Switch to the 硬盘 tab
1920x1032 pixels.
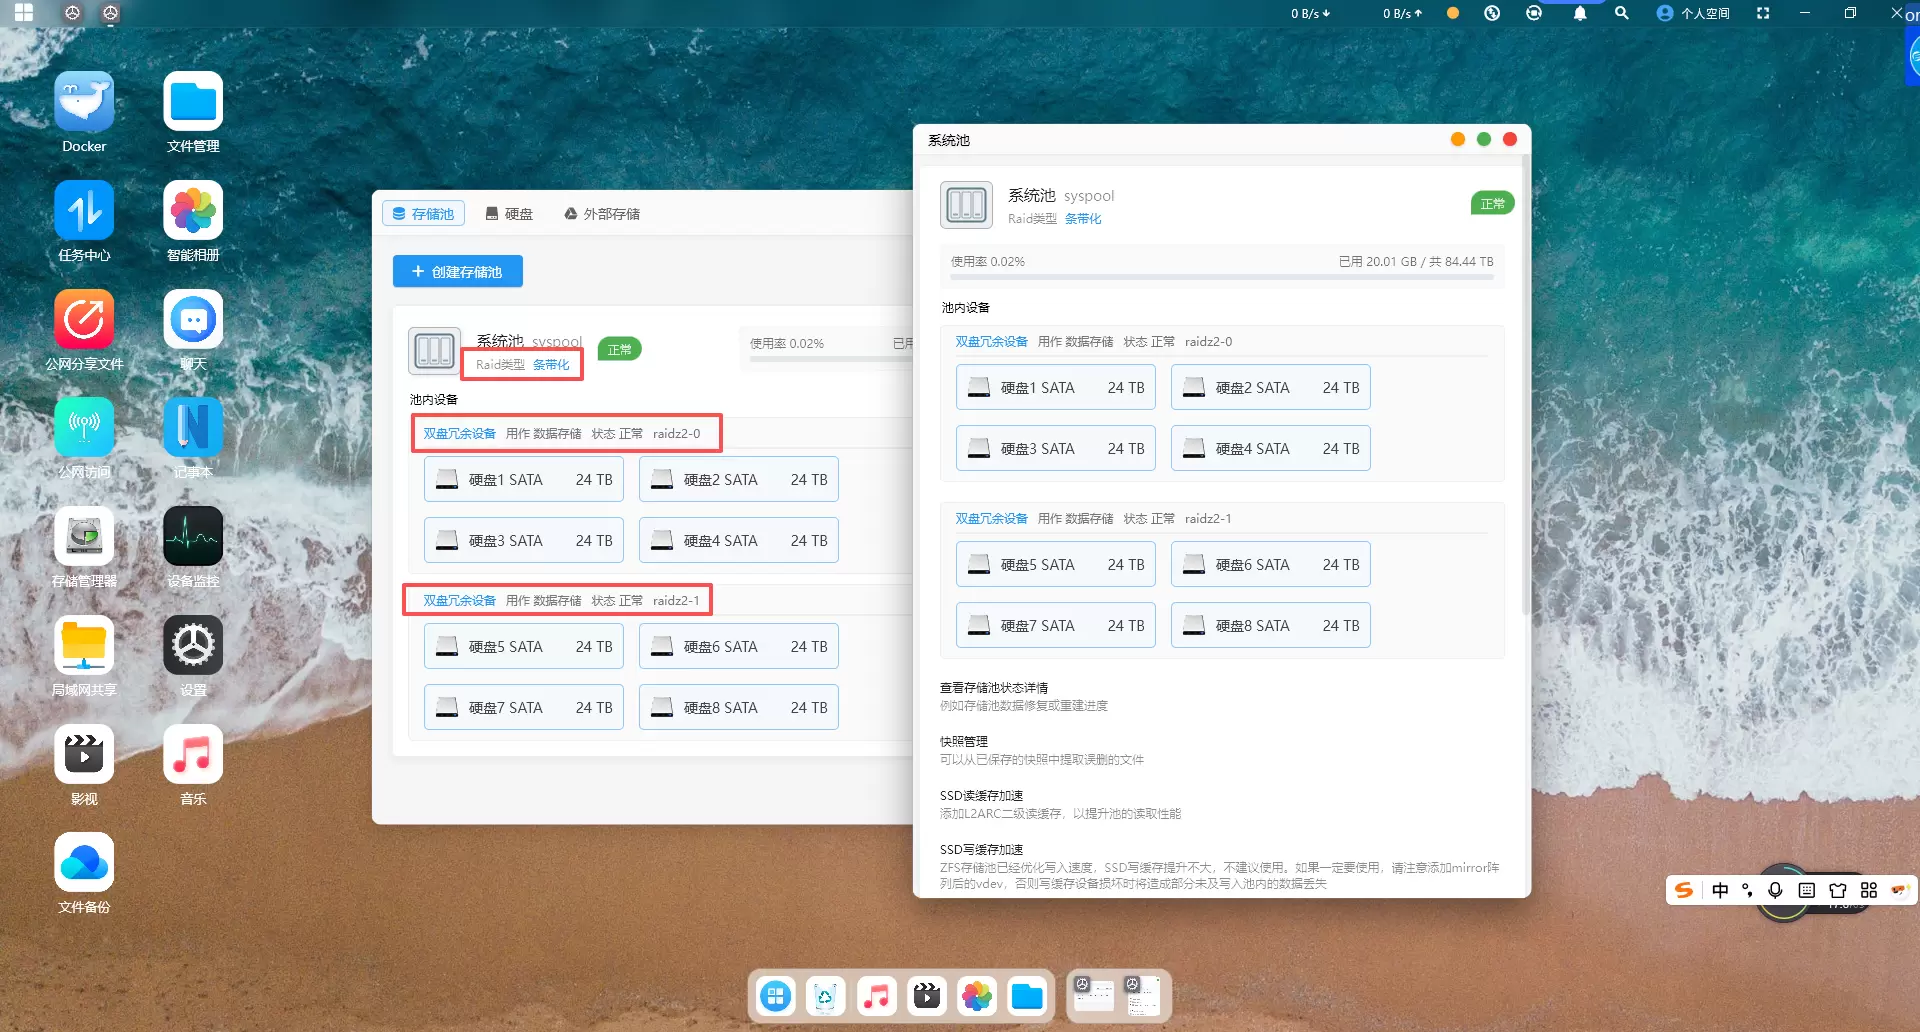(509, 214)
